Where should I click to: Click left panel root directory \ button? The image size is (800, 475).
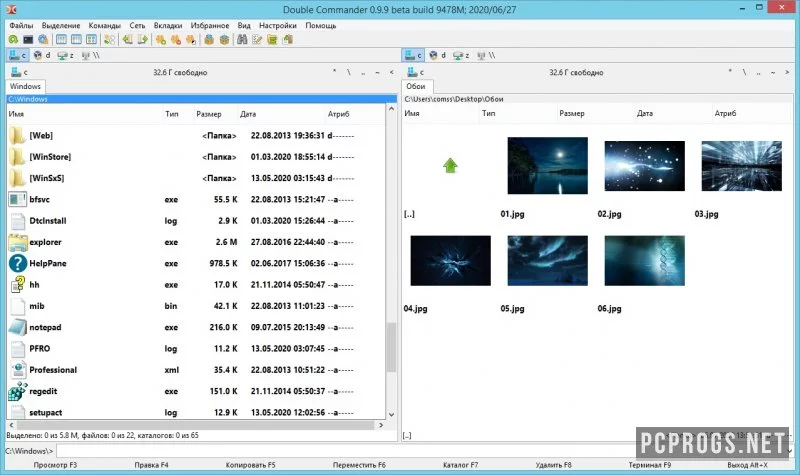pyautogui.click(x=349, y=72)
